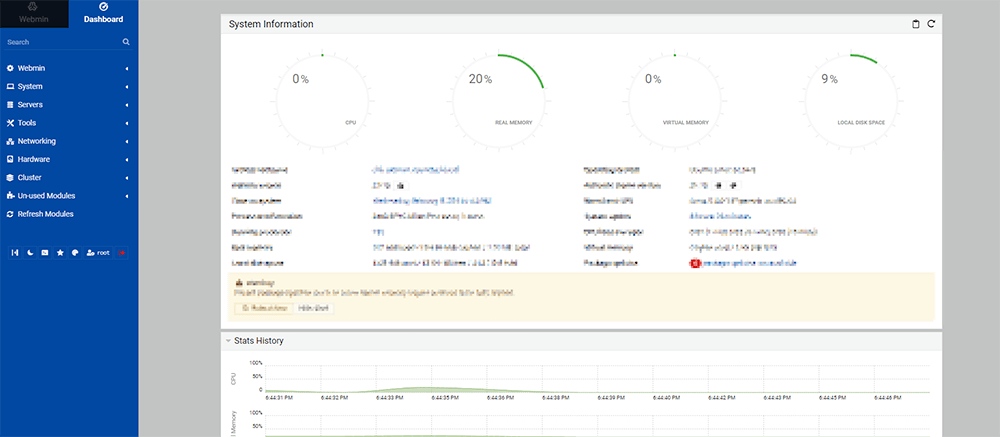
Task: Click the icon beside Webmin version number
Action: coord(401,186)
